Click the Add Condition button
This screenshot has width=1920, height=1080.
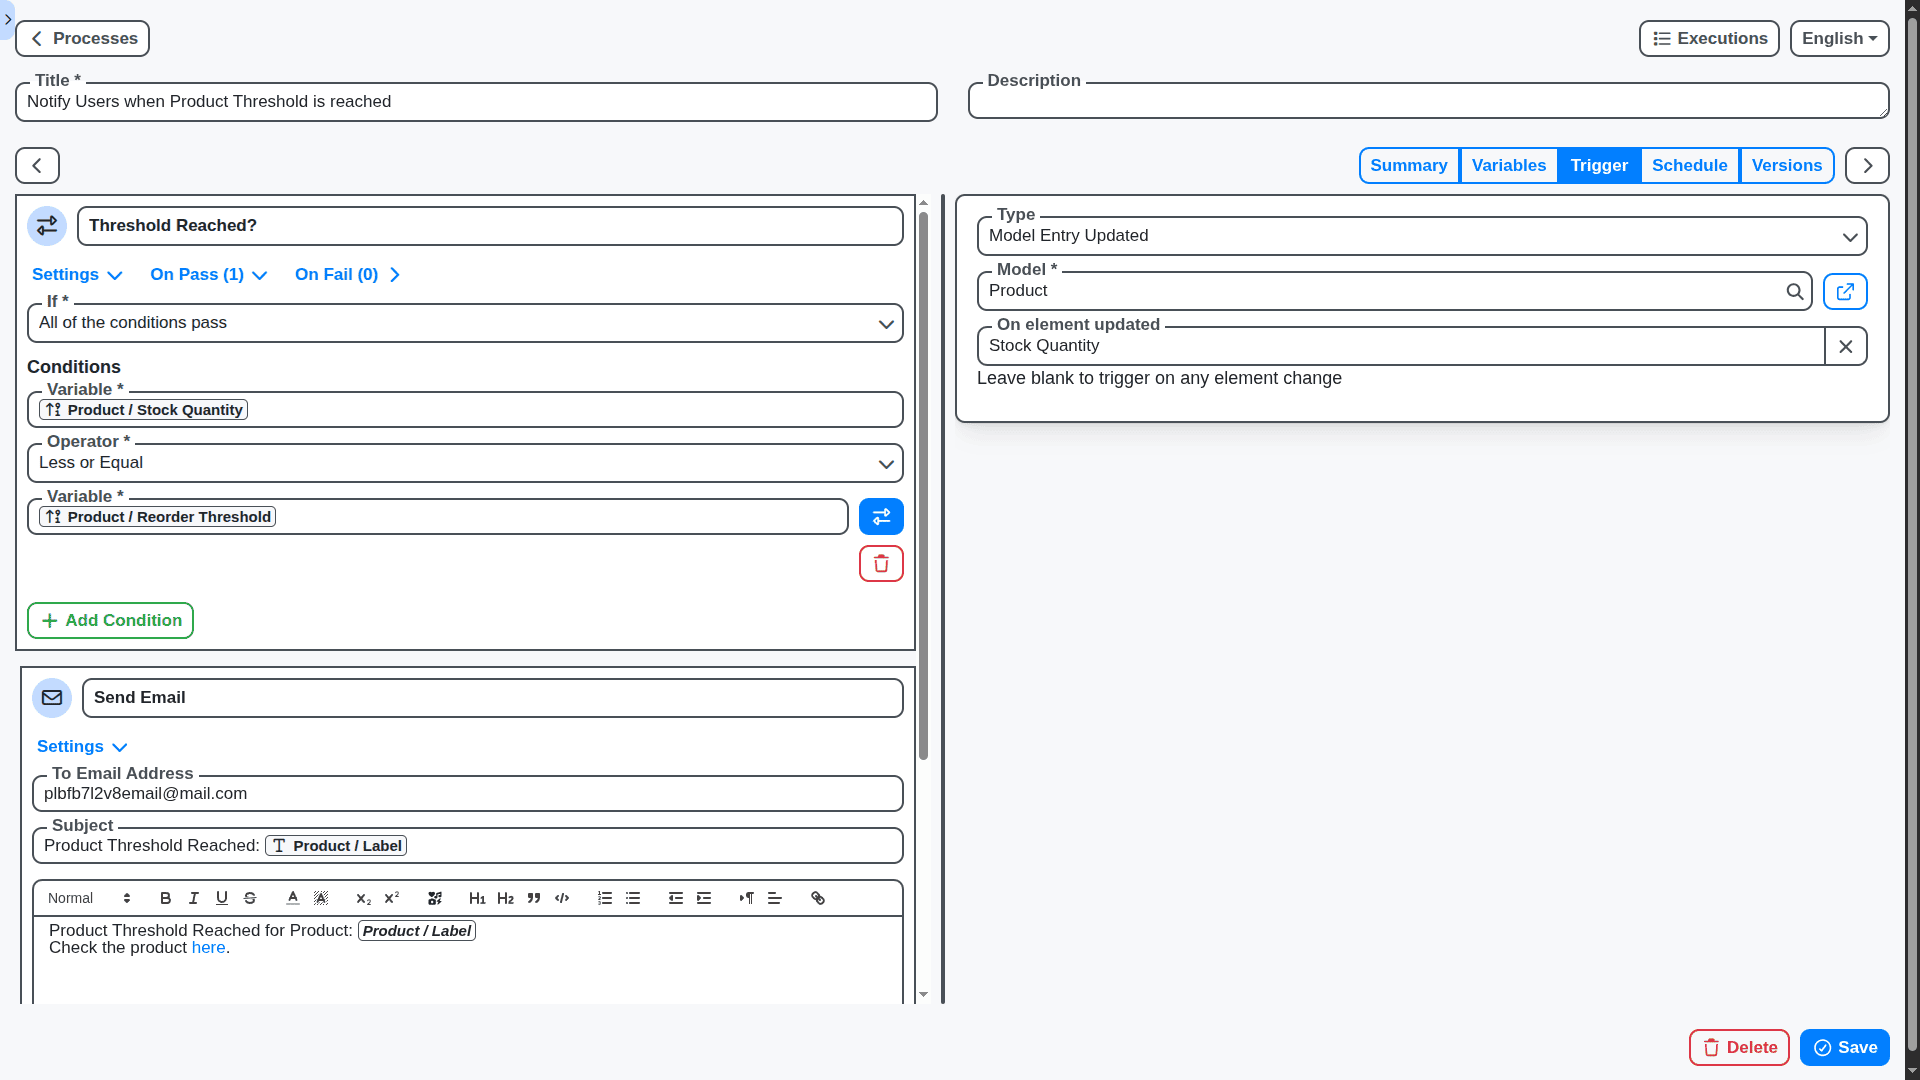(110, 620)
